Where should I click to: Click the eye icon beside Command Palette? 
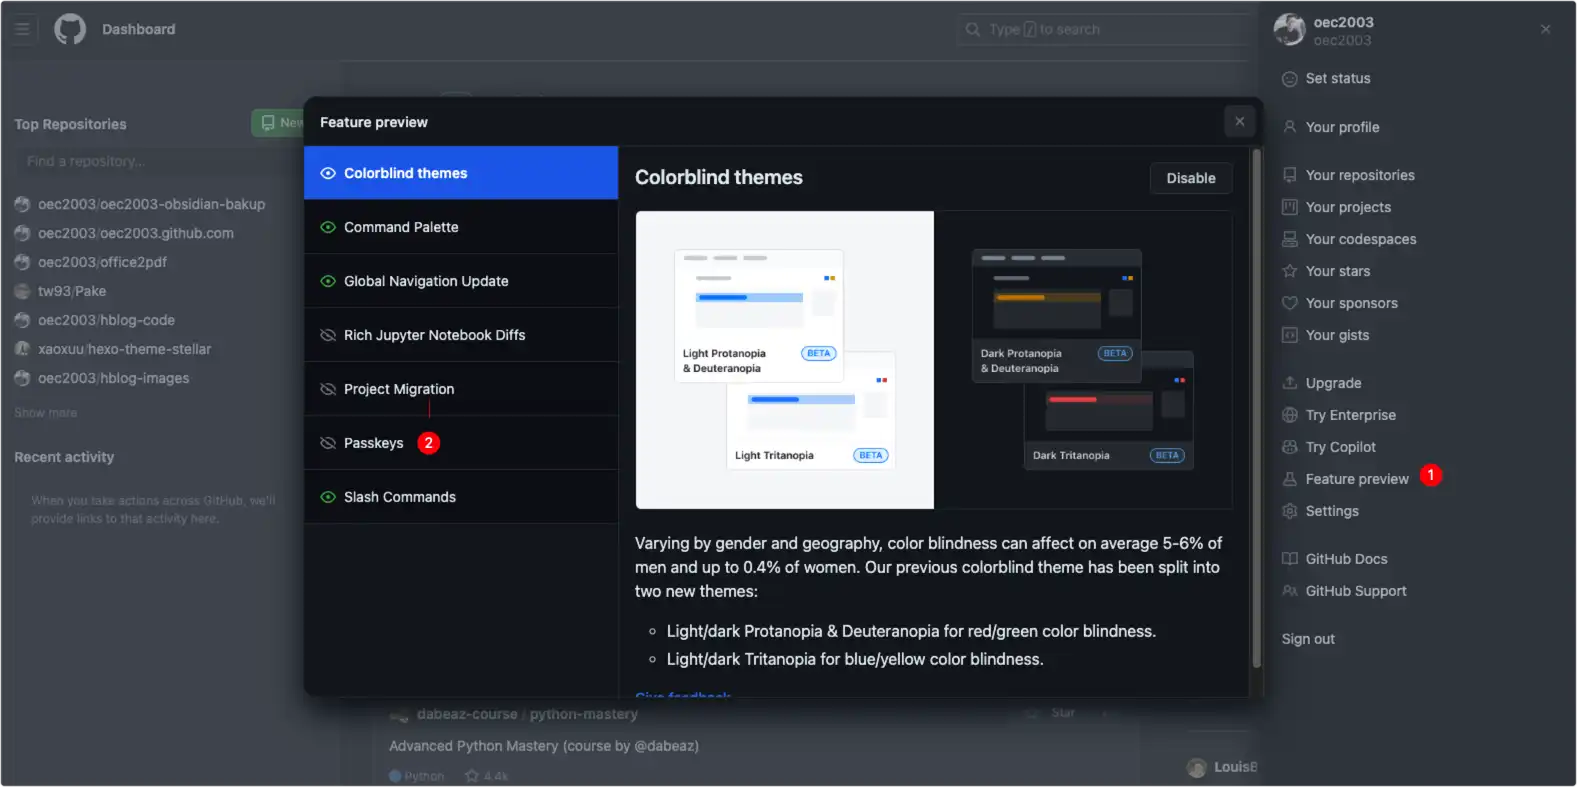coord(327,227)
